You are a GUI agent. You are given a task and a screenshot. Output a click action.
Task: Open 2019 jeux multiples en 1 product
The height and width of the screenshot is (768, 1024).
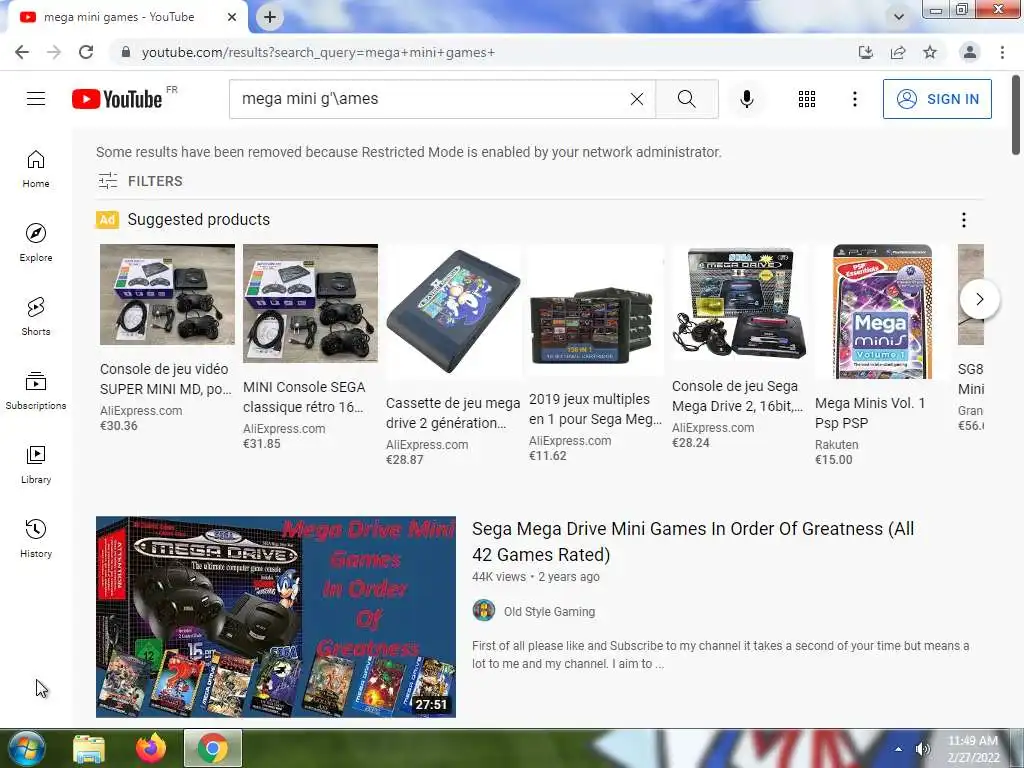595,409
